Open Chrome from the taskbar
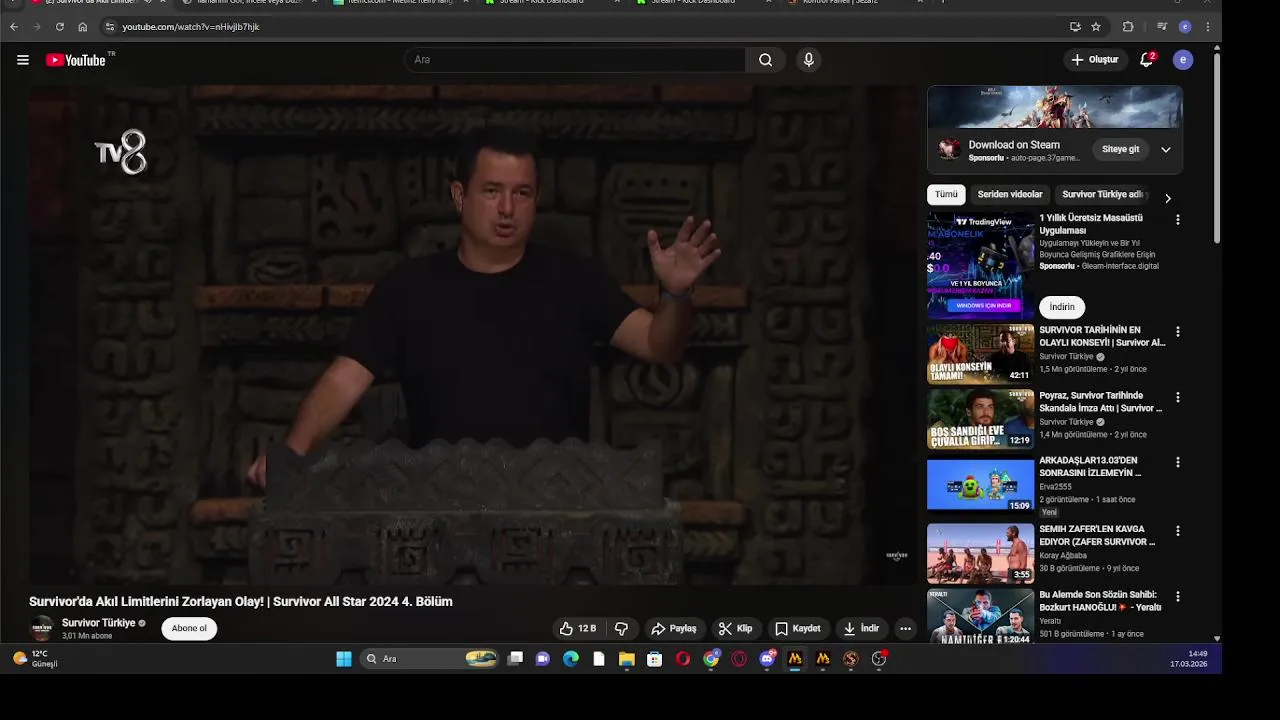Image resolution: width=1280 pixels, height=720 pixels. [711, 659]
